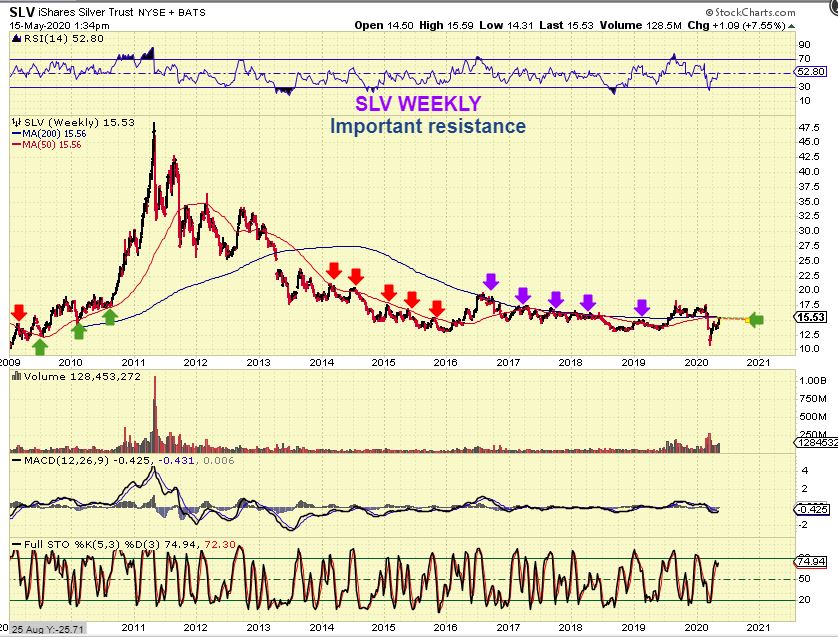838x637 pixels.
Task: Click the Low 14.31 quote
Action: (506, 26)
